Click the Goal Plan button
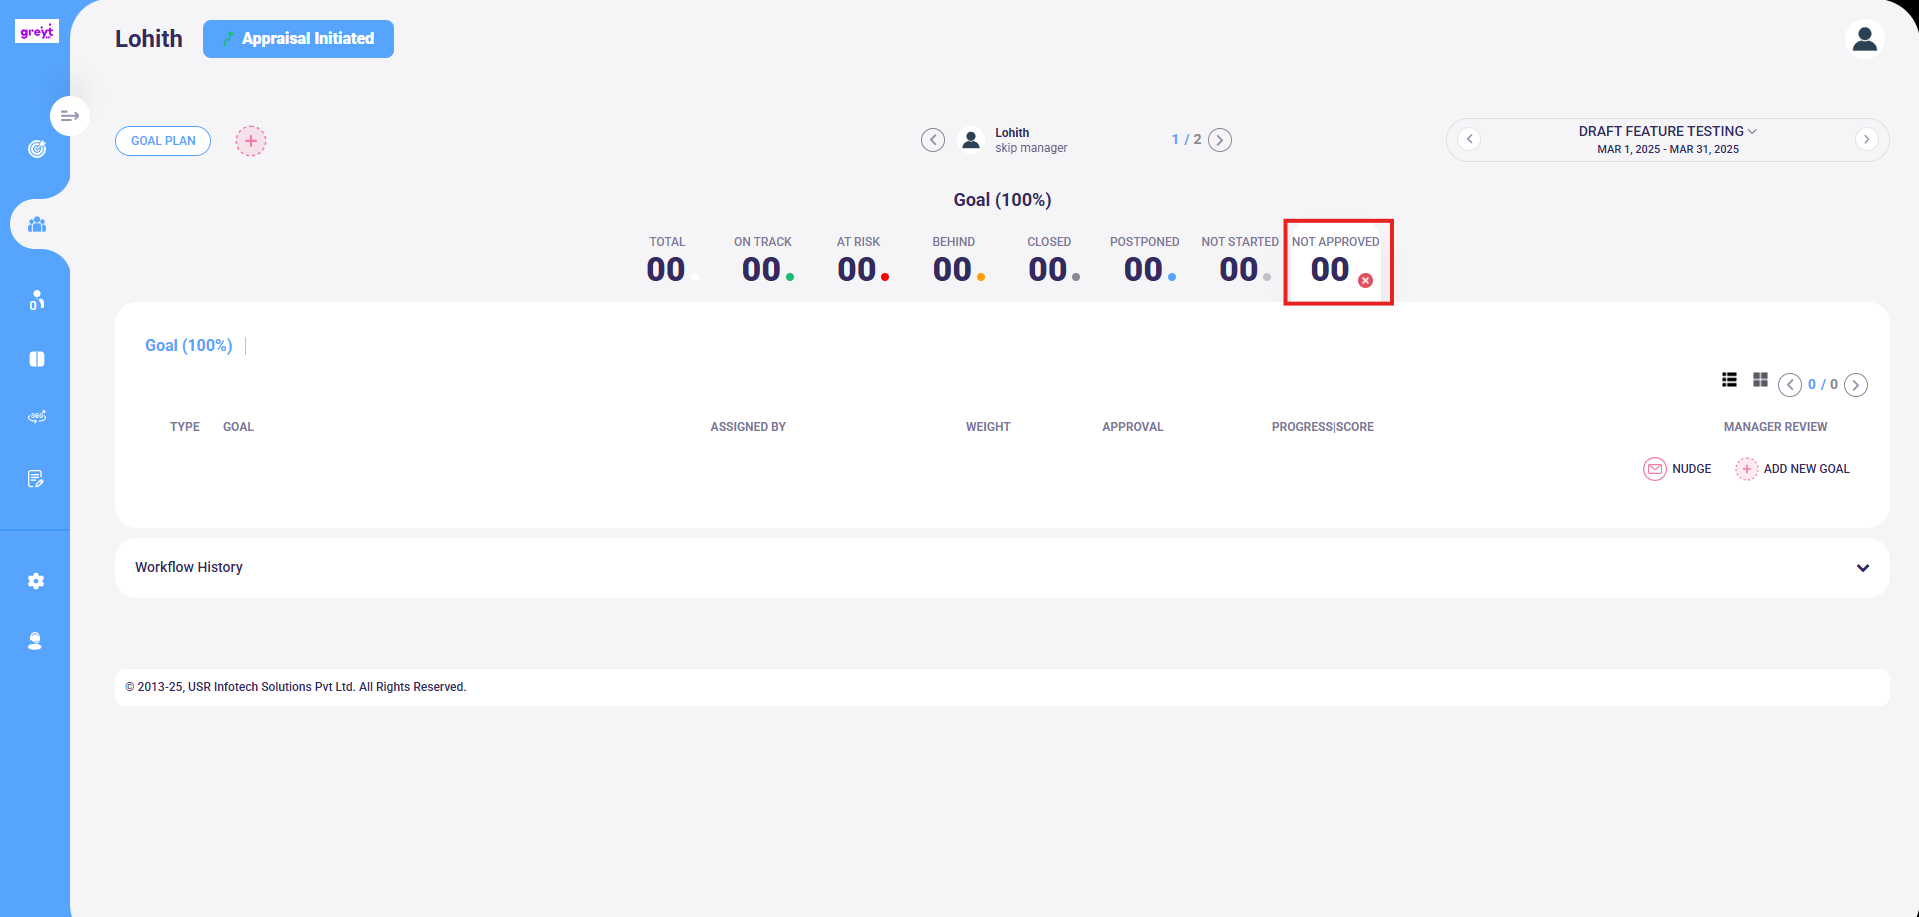 [163, 141]
